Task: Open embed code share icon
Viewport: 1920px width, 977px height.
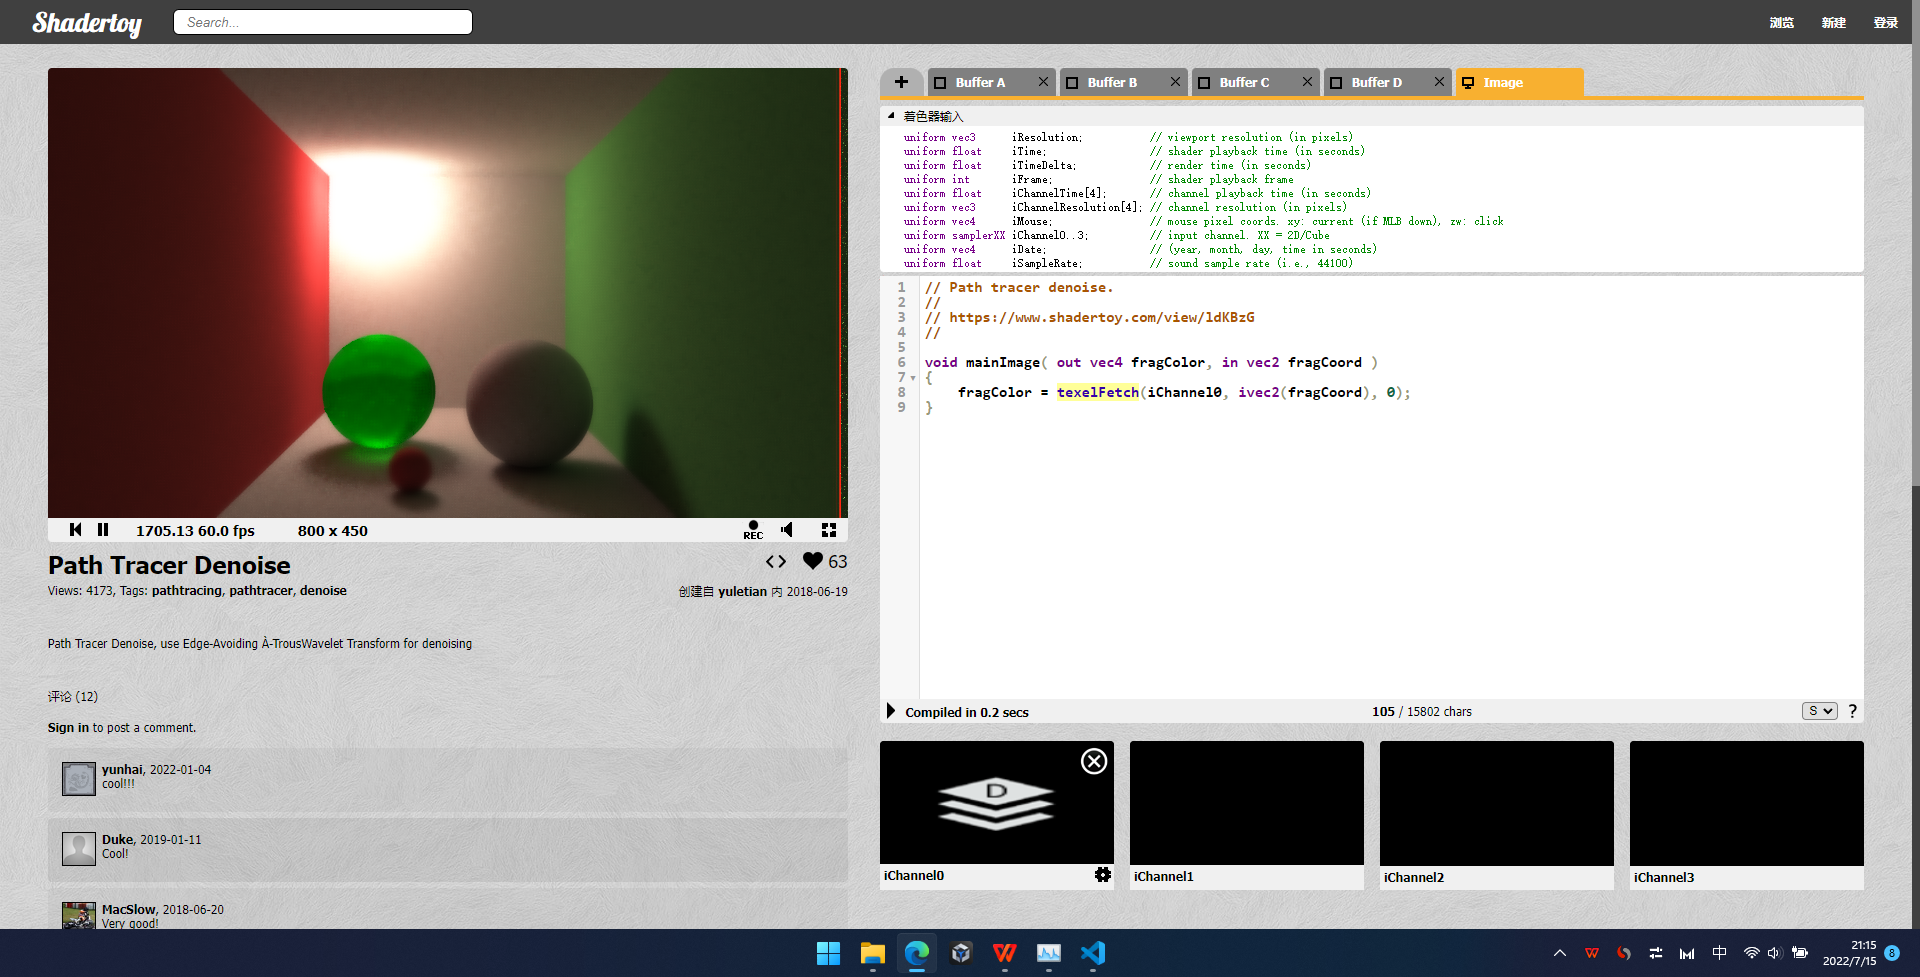Action: coord(776,562)
